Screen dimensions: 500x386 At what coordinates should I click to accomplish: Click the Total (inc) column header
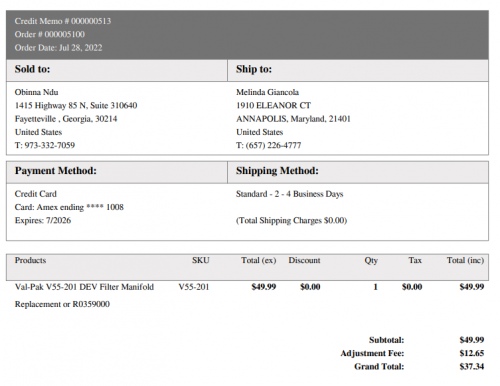tap(465, 260)
